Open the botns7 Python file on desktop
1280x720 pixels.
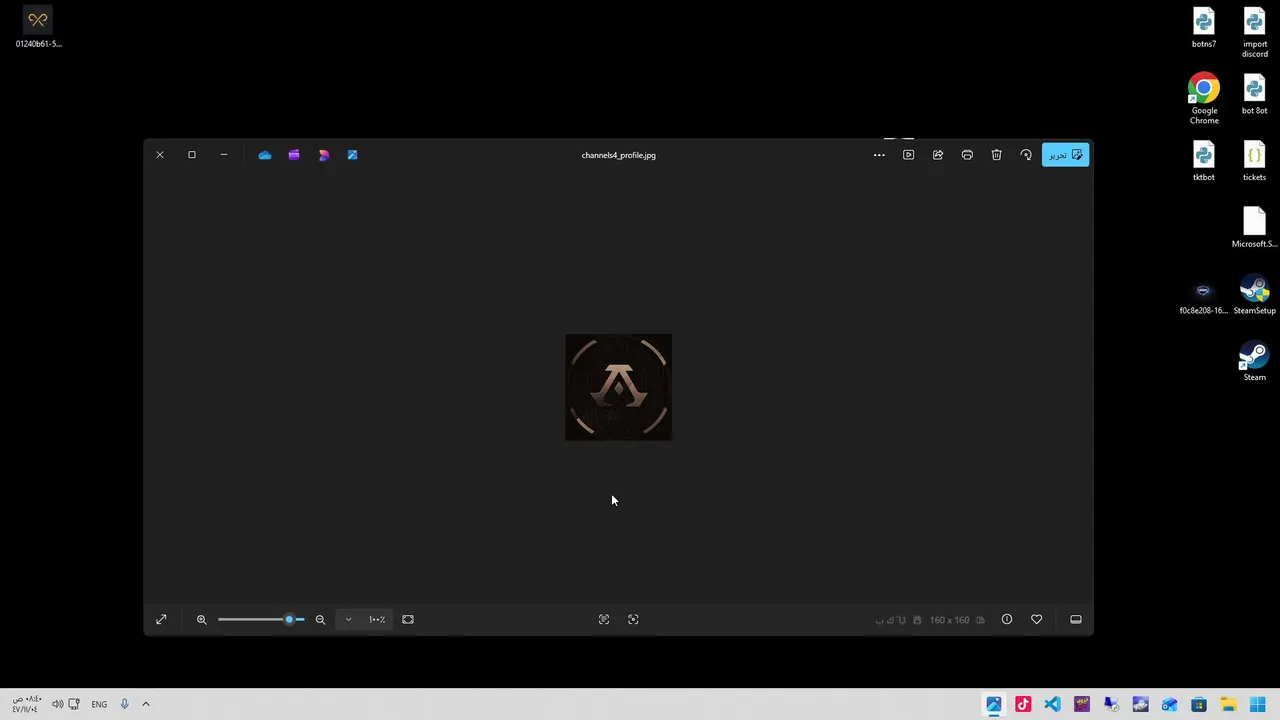click(1204, 28)
